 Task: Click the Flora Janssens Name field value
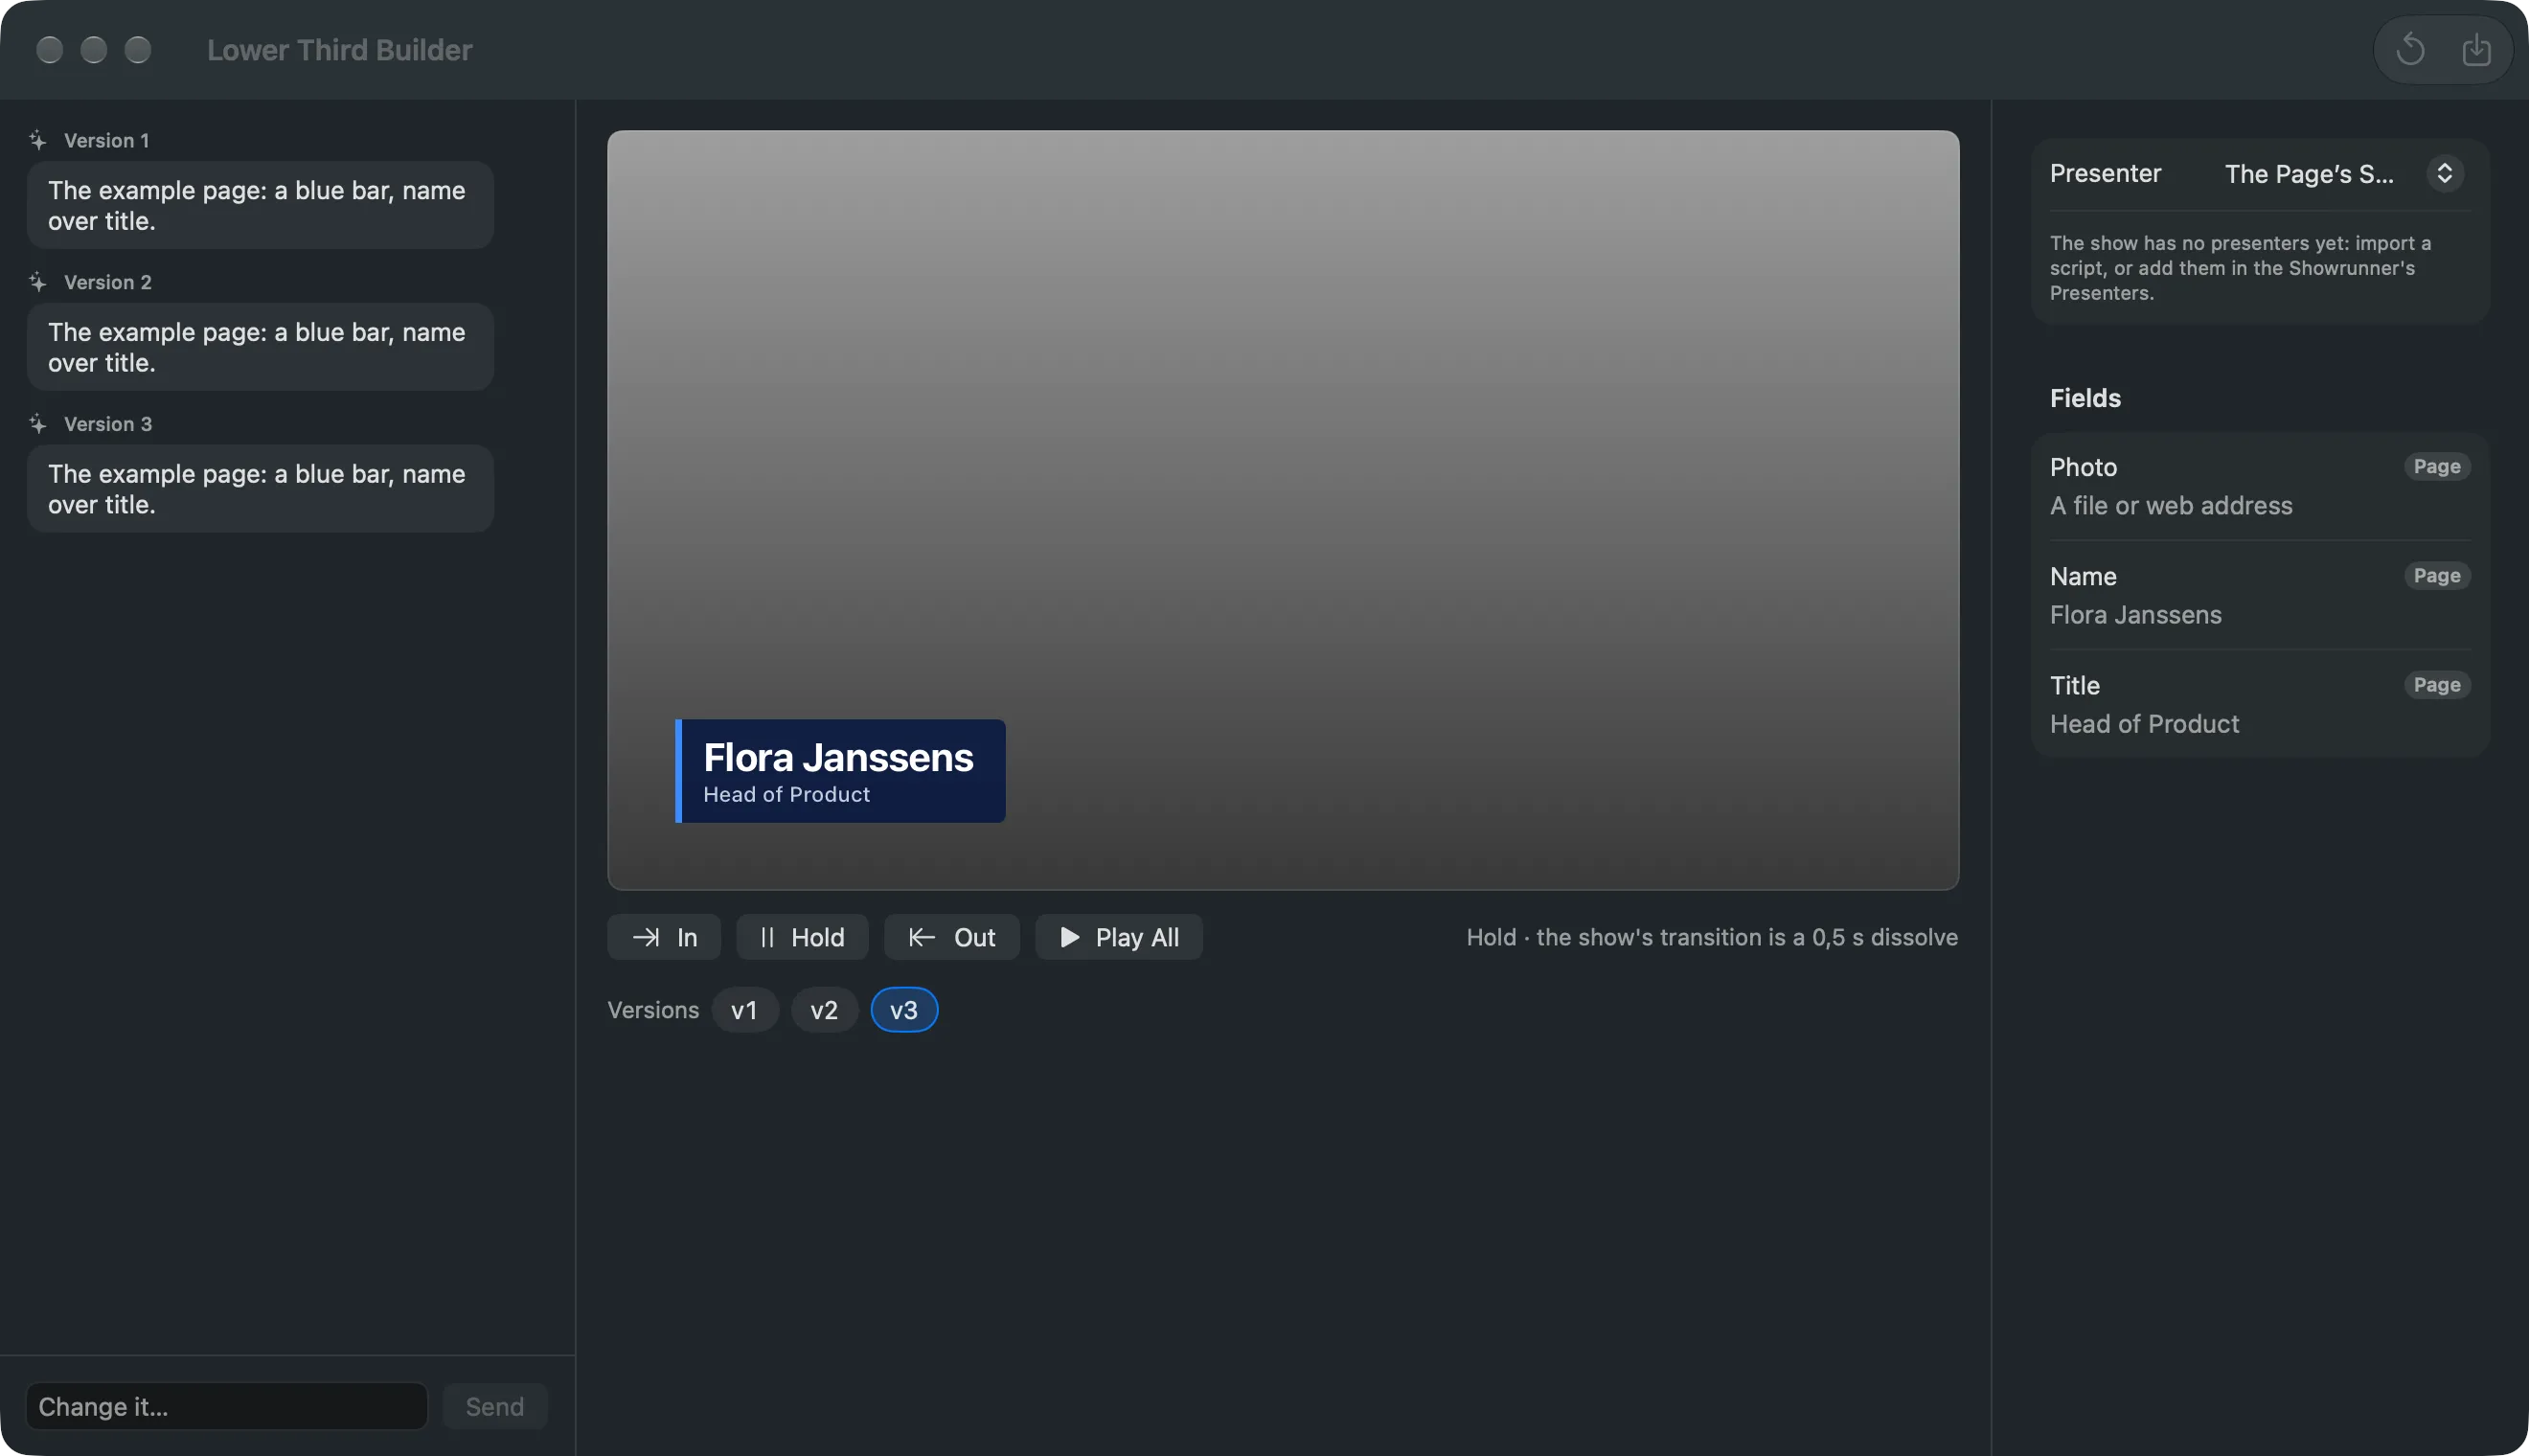coord(2136,616)
